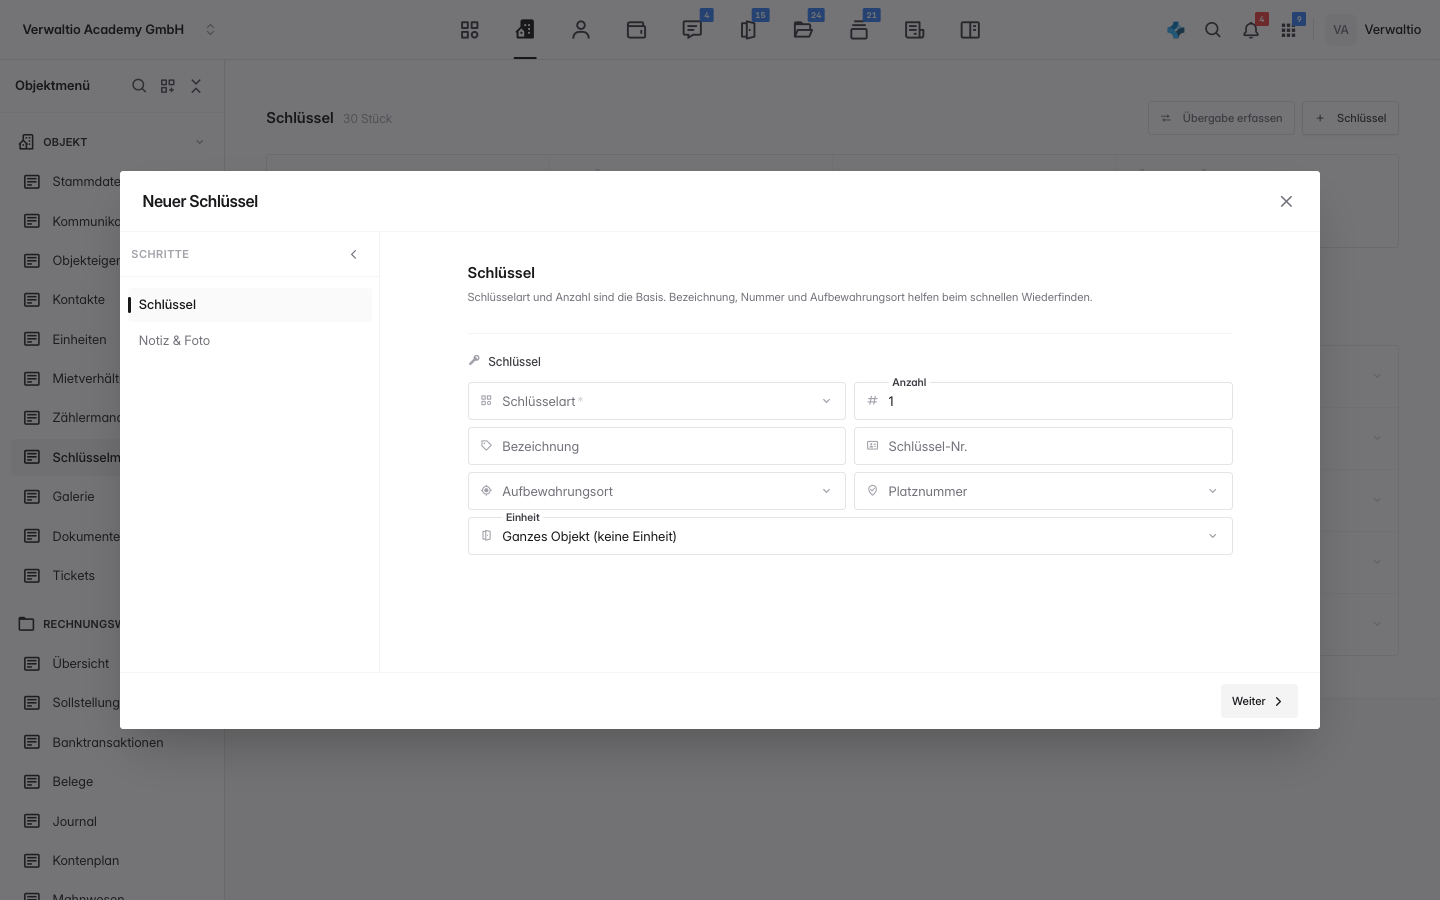Click the Übergabe erfassen button
The width and height of the screenshot is (1440, 900).
coord(1221,118)
